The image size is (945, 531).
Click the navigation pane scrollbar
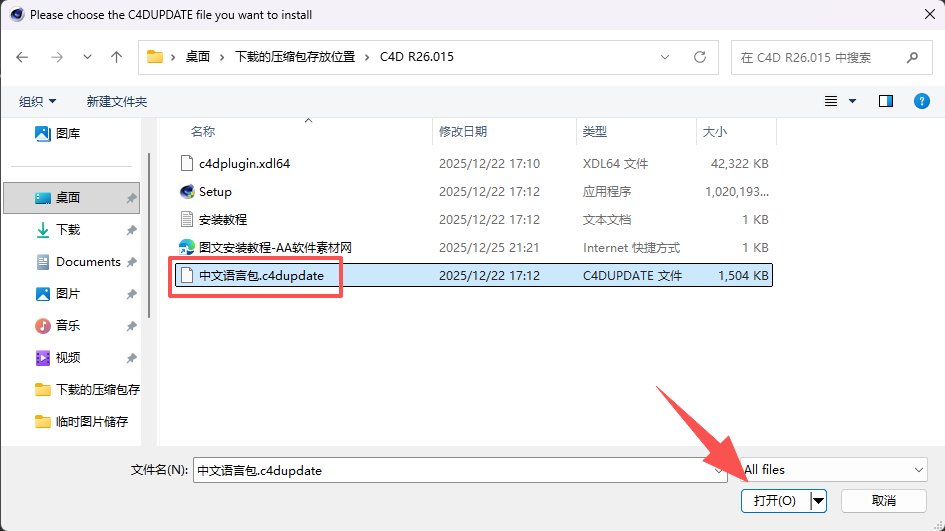coord(149,235)
